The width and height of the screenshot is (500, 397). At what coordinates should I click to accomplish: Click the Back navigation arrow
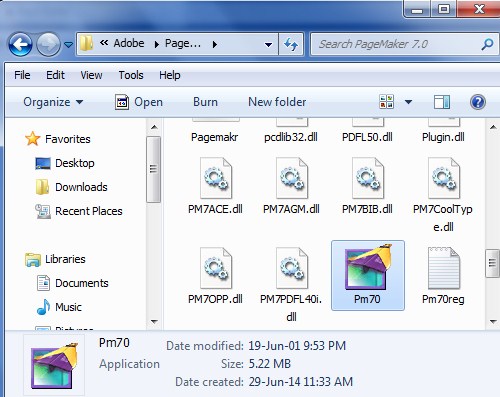click(x=20, y=44)
